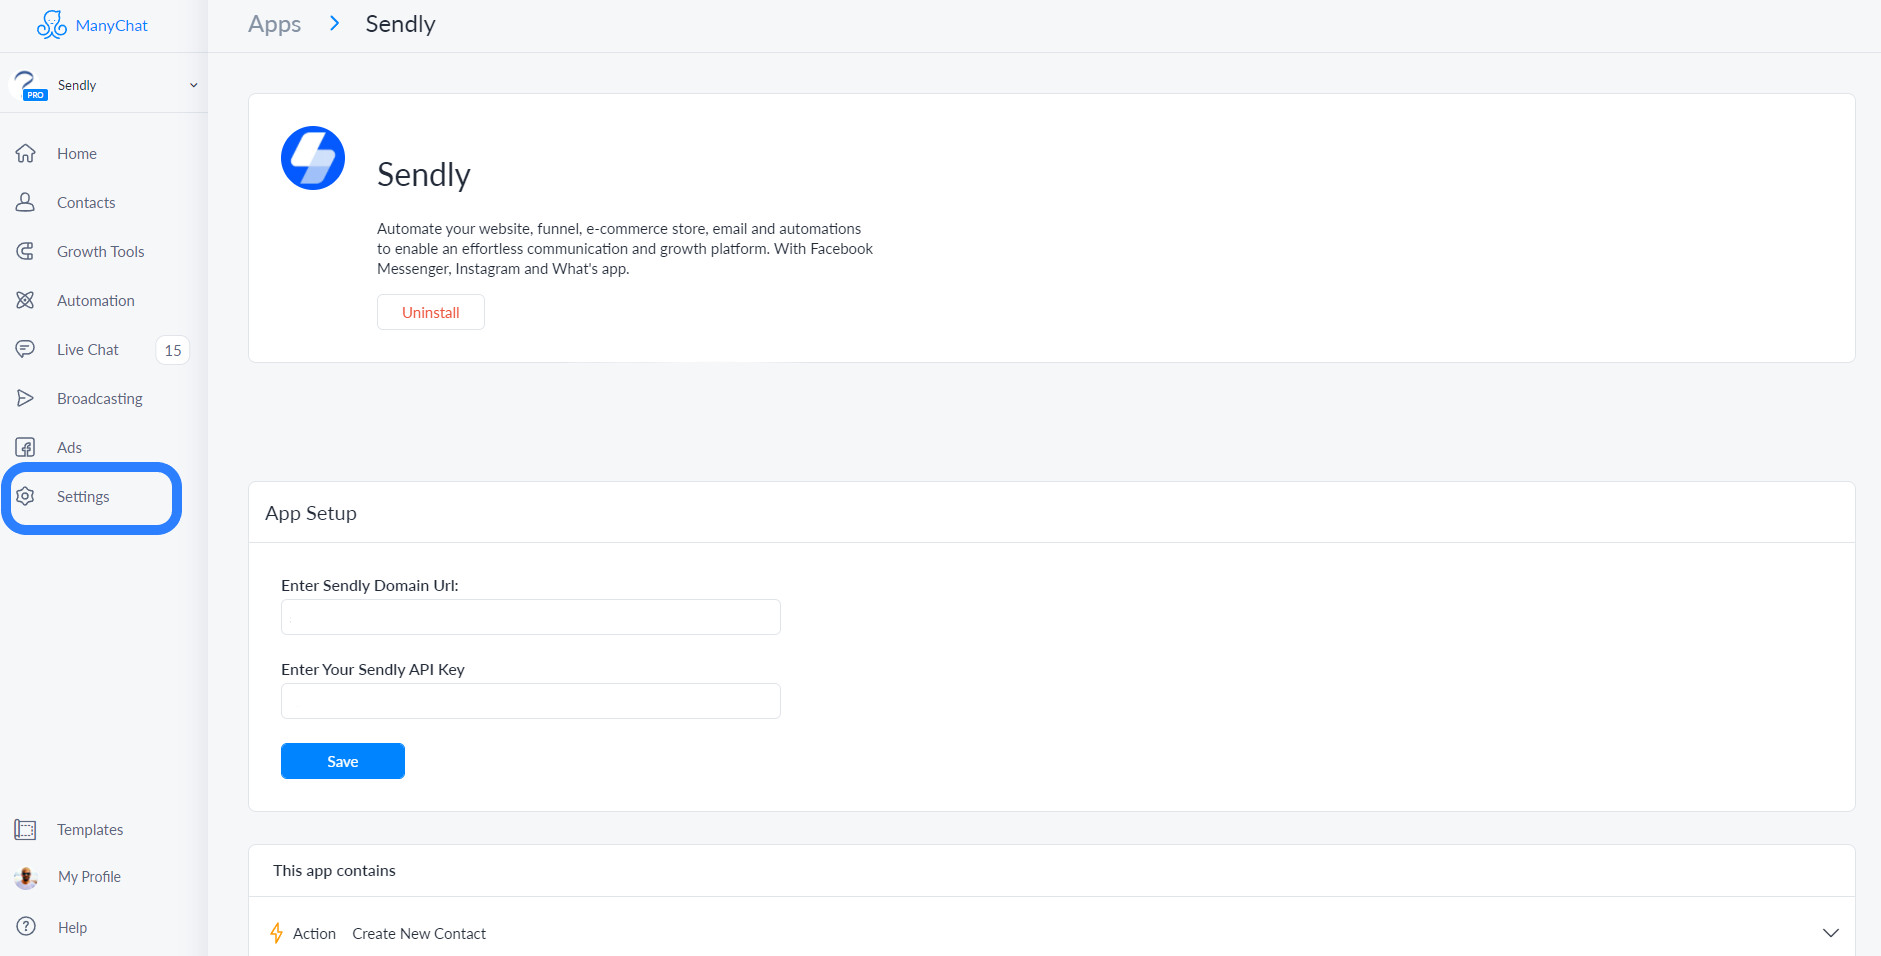Click the Templates icon
This screenshot has width=1881, height=956.
pos(26,829)
